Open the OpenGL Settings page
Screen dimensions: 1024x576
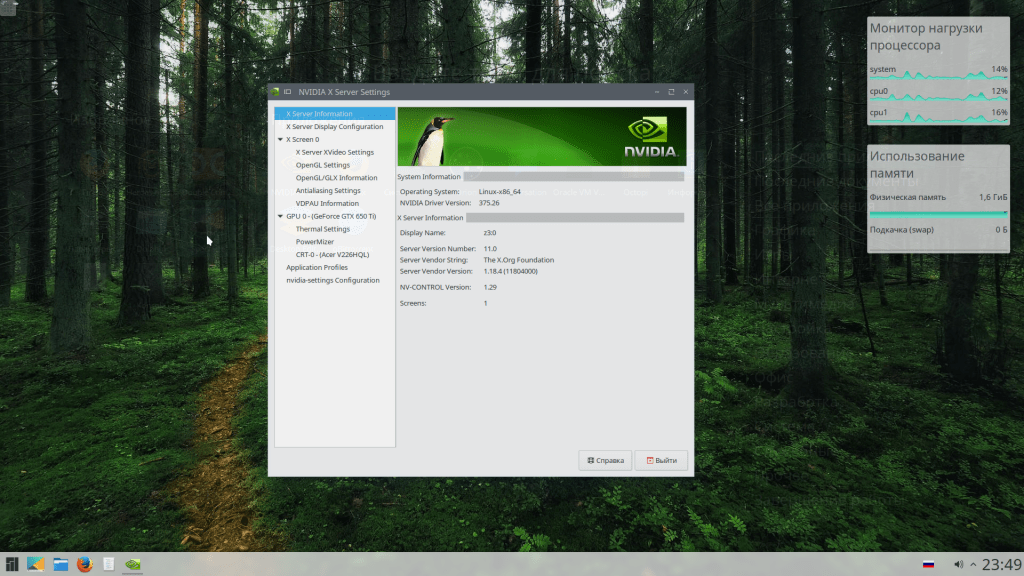(323, 165)
